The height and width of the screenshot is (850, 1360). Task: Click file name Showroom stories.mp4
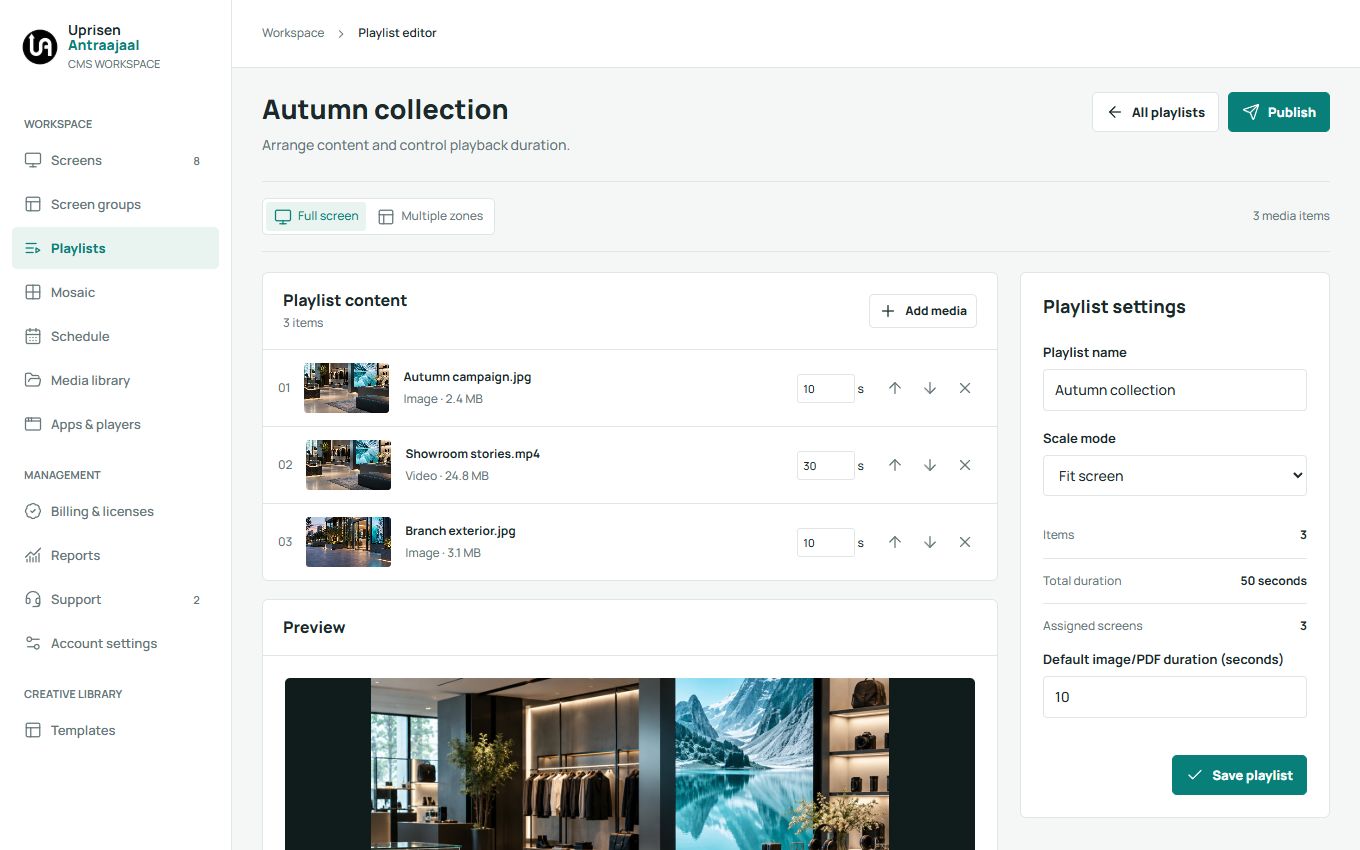click(x=472, y=454)
